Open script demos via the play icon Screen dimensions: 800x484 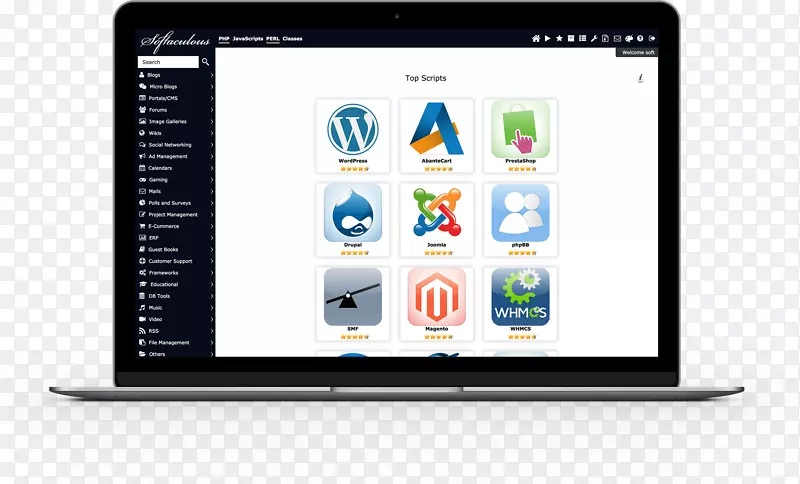pos(547,38)
